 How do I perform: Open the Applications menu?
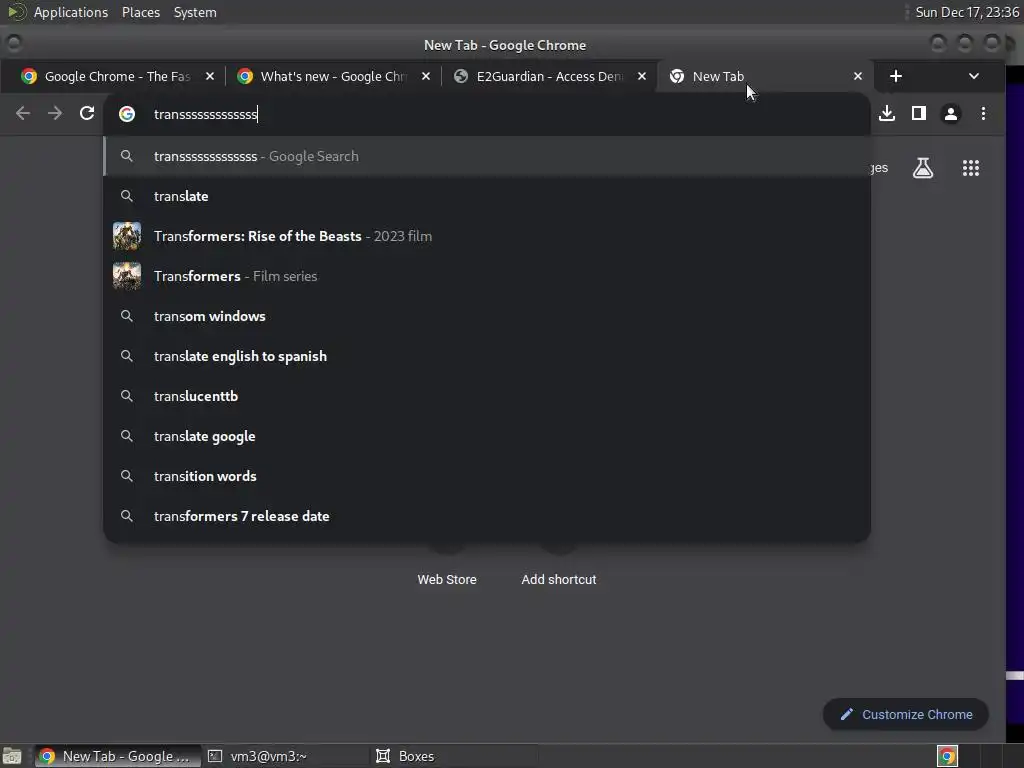71,12
